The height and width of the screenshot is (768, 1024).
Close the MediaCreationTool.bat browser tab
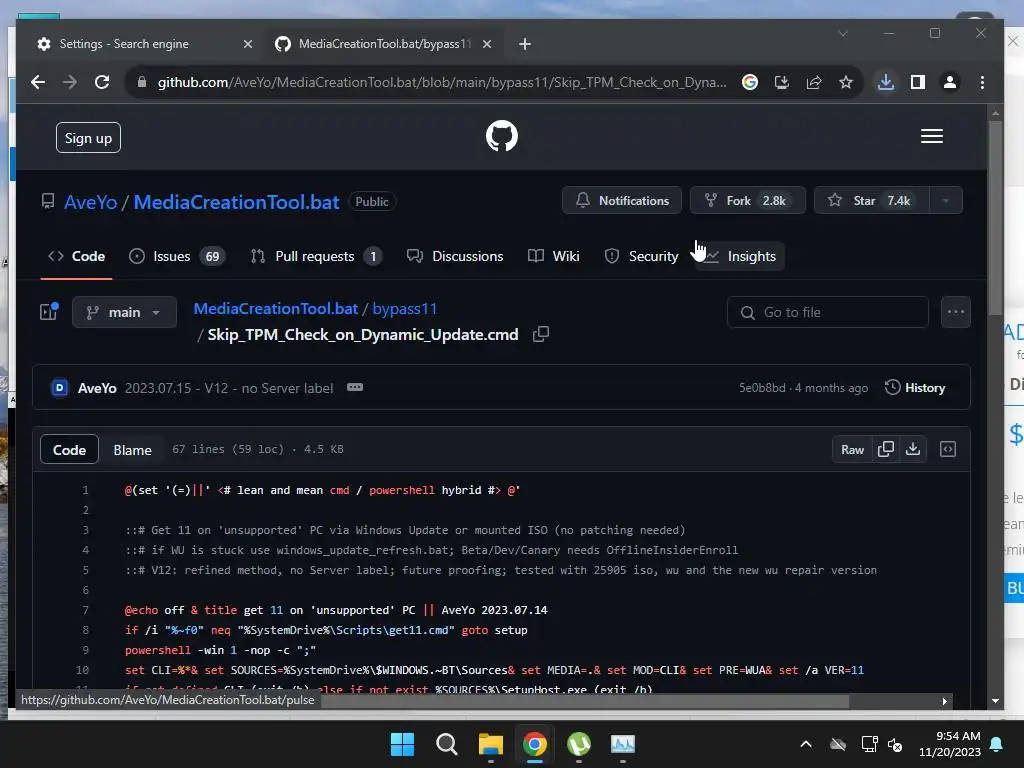tap(487, 44)
